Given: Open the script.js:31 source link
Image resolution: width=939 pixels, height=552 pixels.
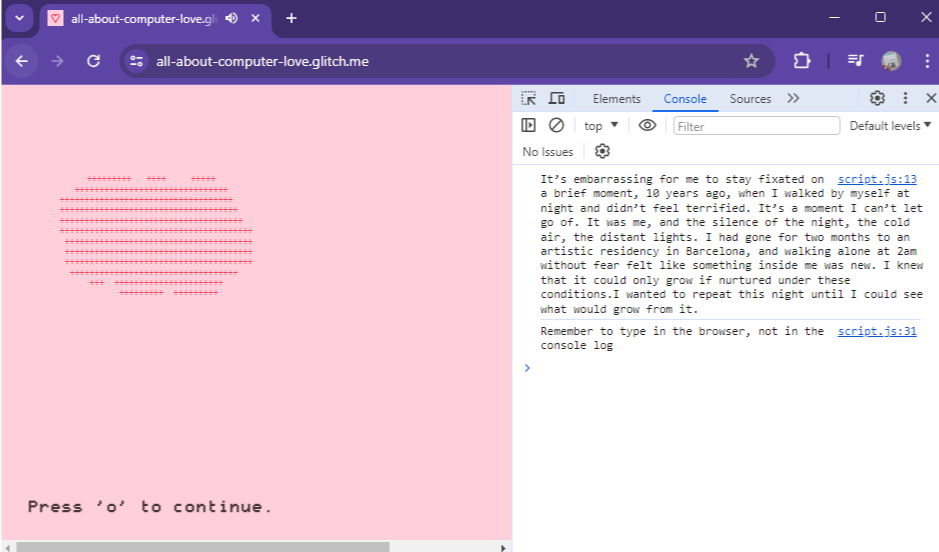Looking at the screenshot, I should click(x=877, y=331).
